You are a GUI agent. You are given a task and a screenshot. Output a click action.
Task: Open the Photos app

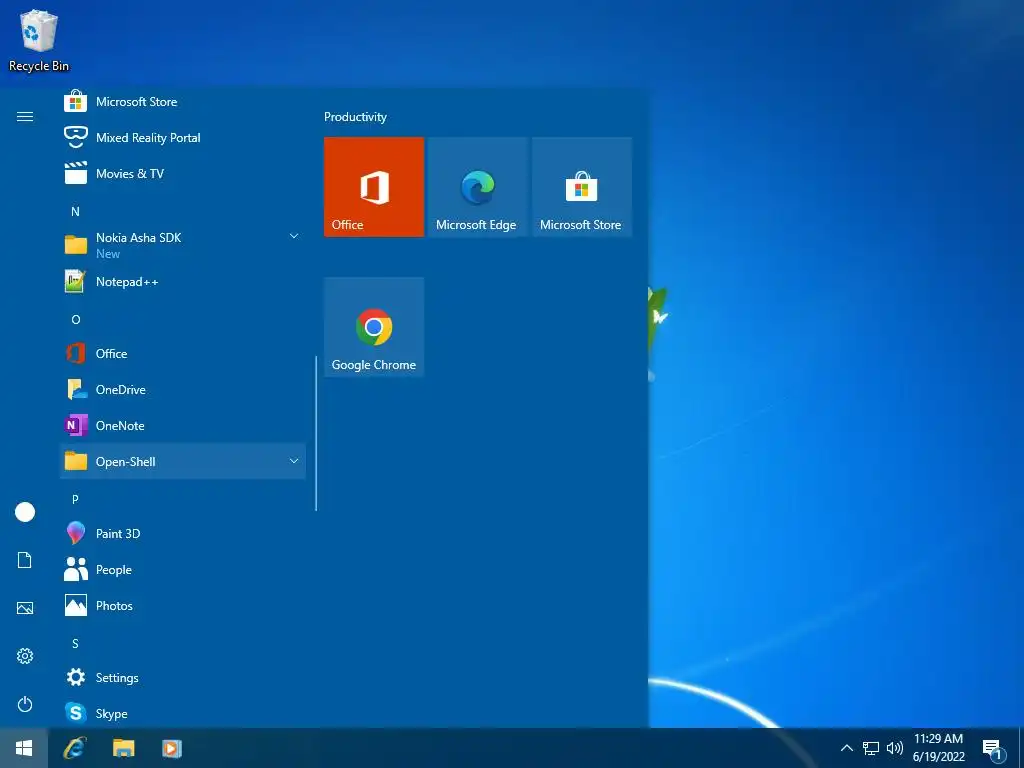pyautogui.click(x=183, y=605)
